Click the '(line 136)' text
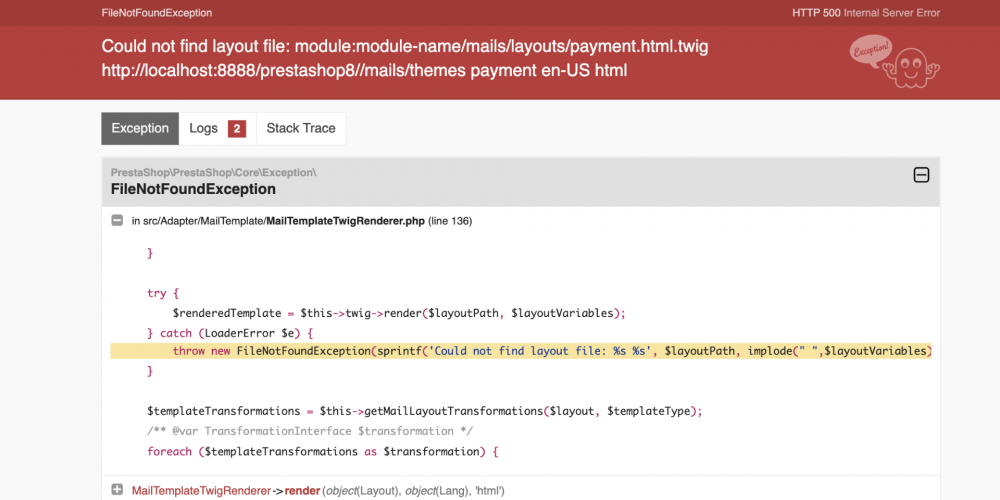The width and height of the screenshot is (1000, 500). pyautogui.click(x=450, y=221)
